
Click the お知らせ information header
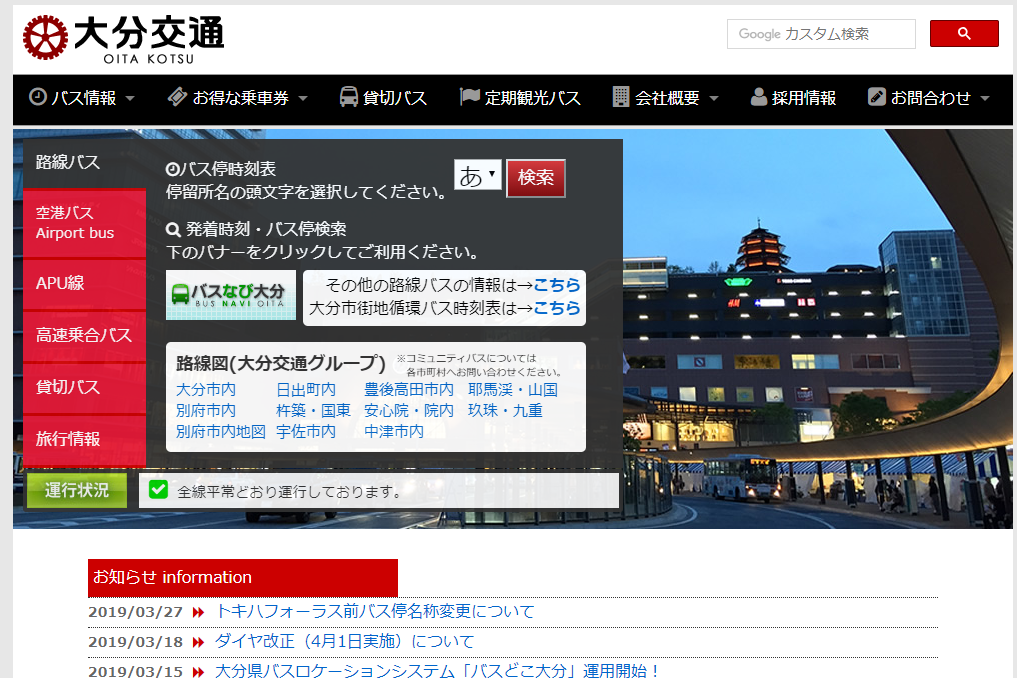[243, 577]
